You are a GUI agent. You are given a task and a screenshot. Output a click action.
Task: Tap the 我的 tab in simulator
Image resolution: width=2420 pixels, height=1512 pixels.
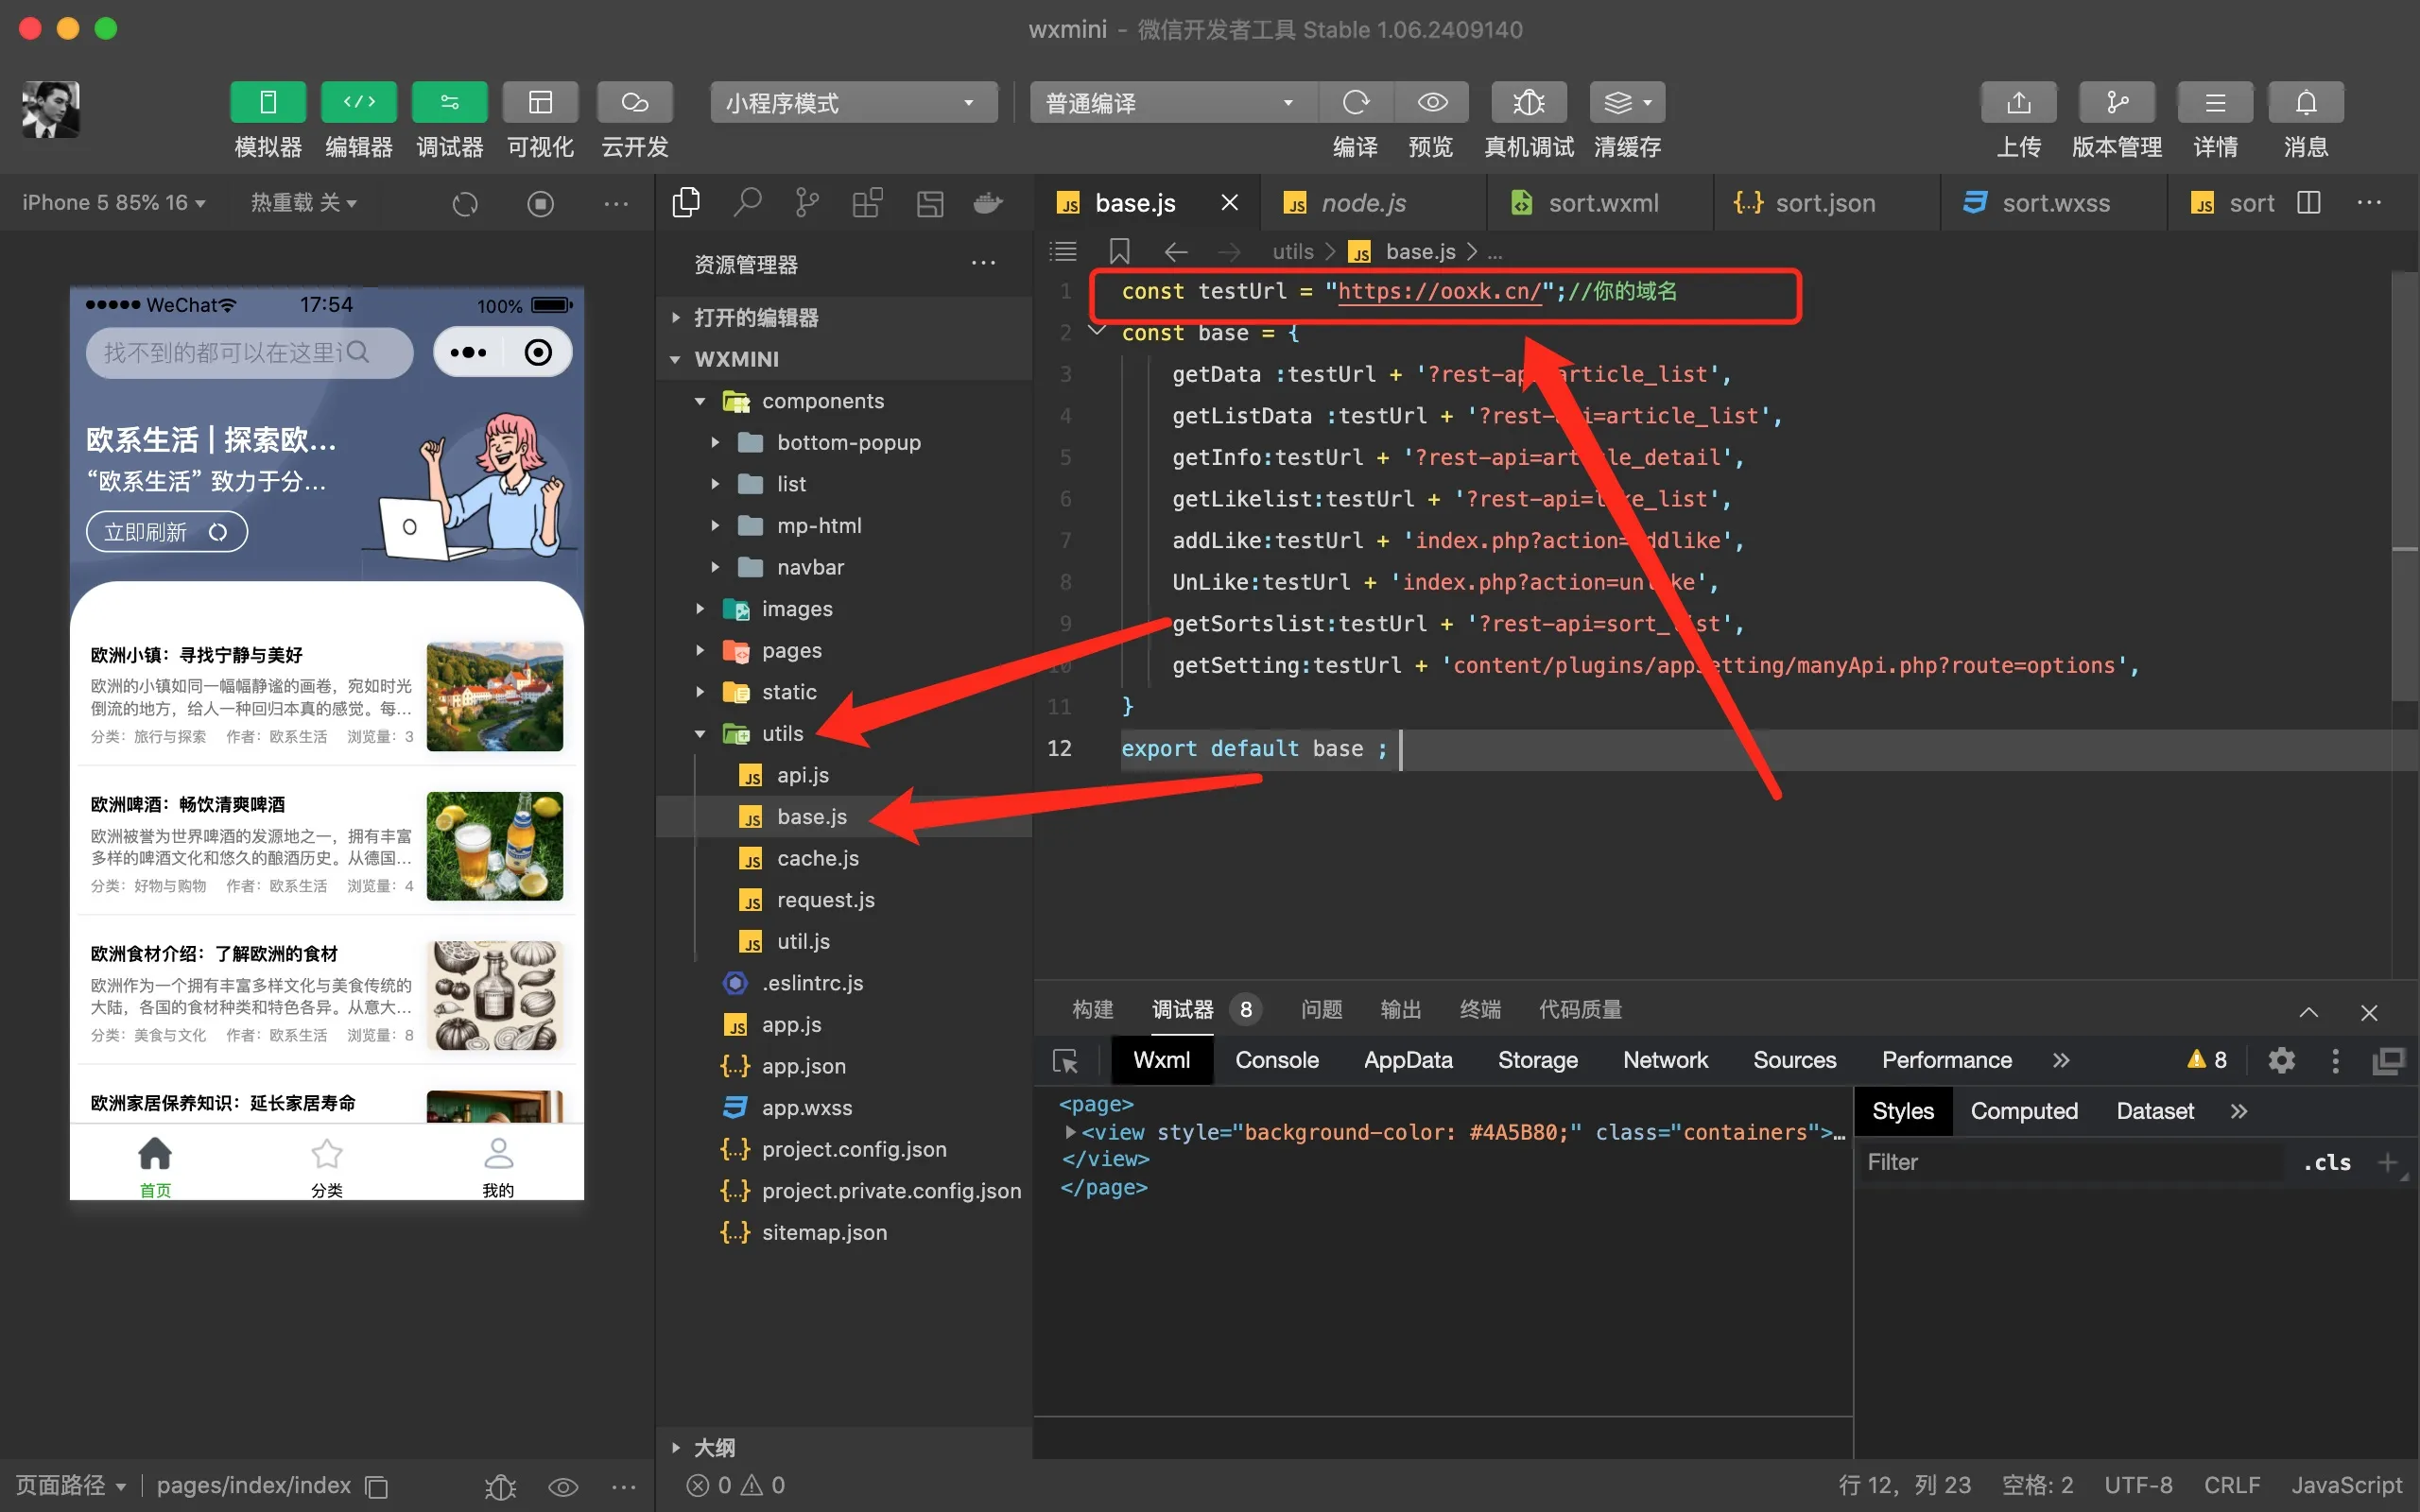click(x=498, y=1166)
